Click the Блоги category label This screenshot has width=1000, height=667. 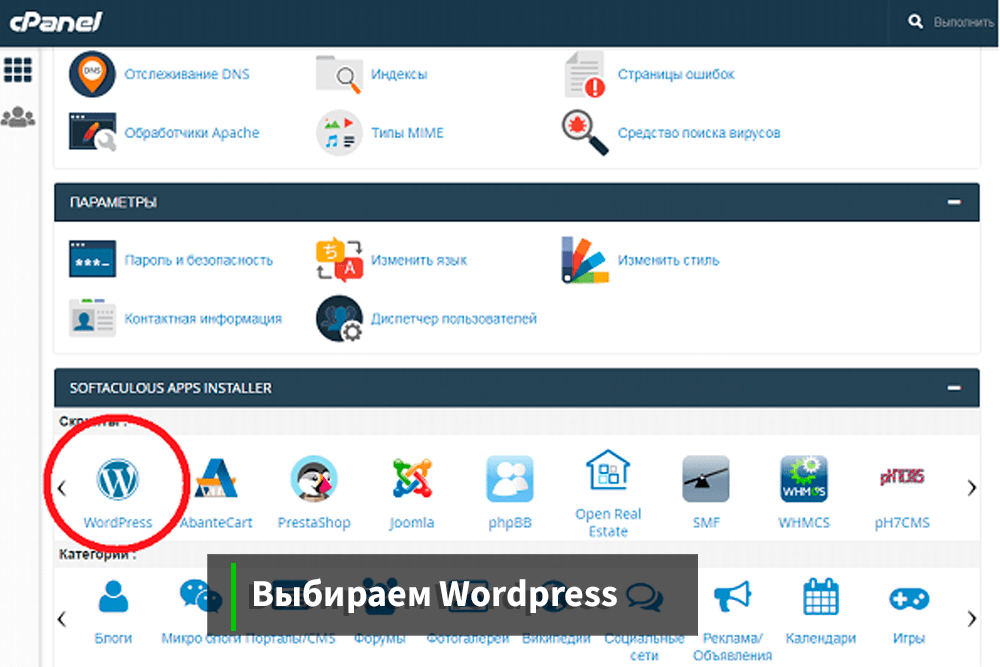click(114, 638)
